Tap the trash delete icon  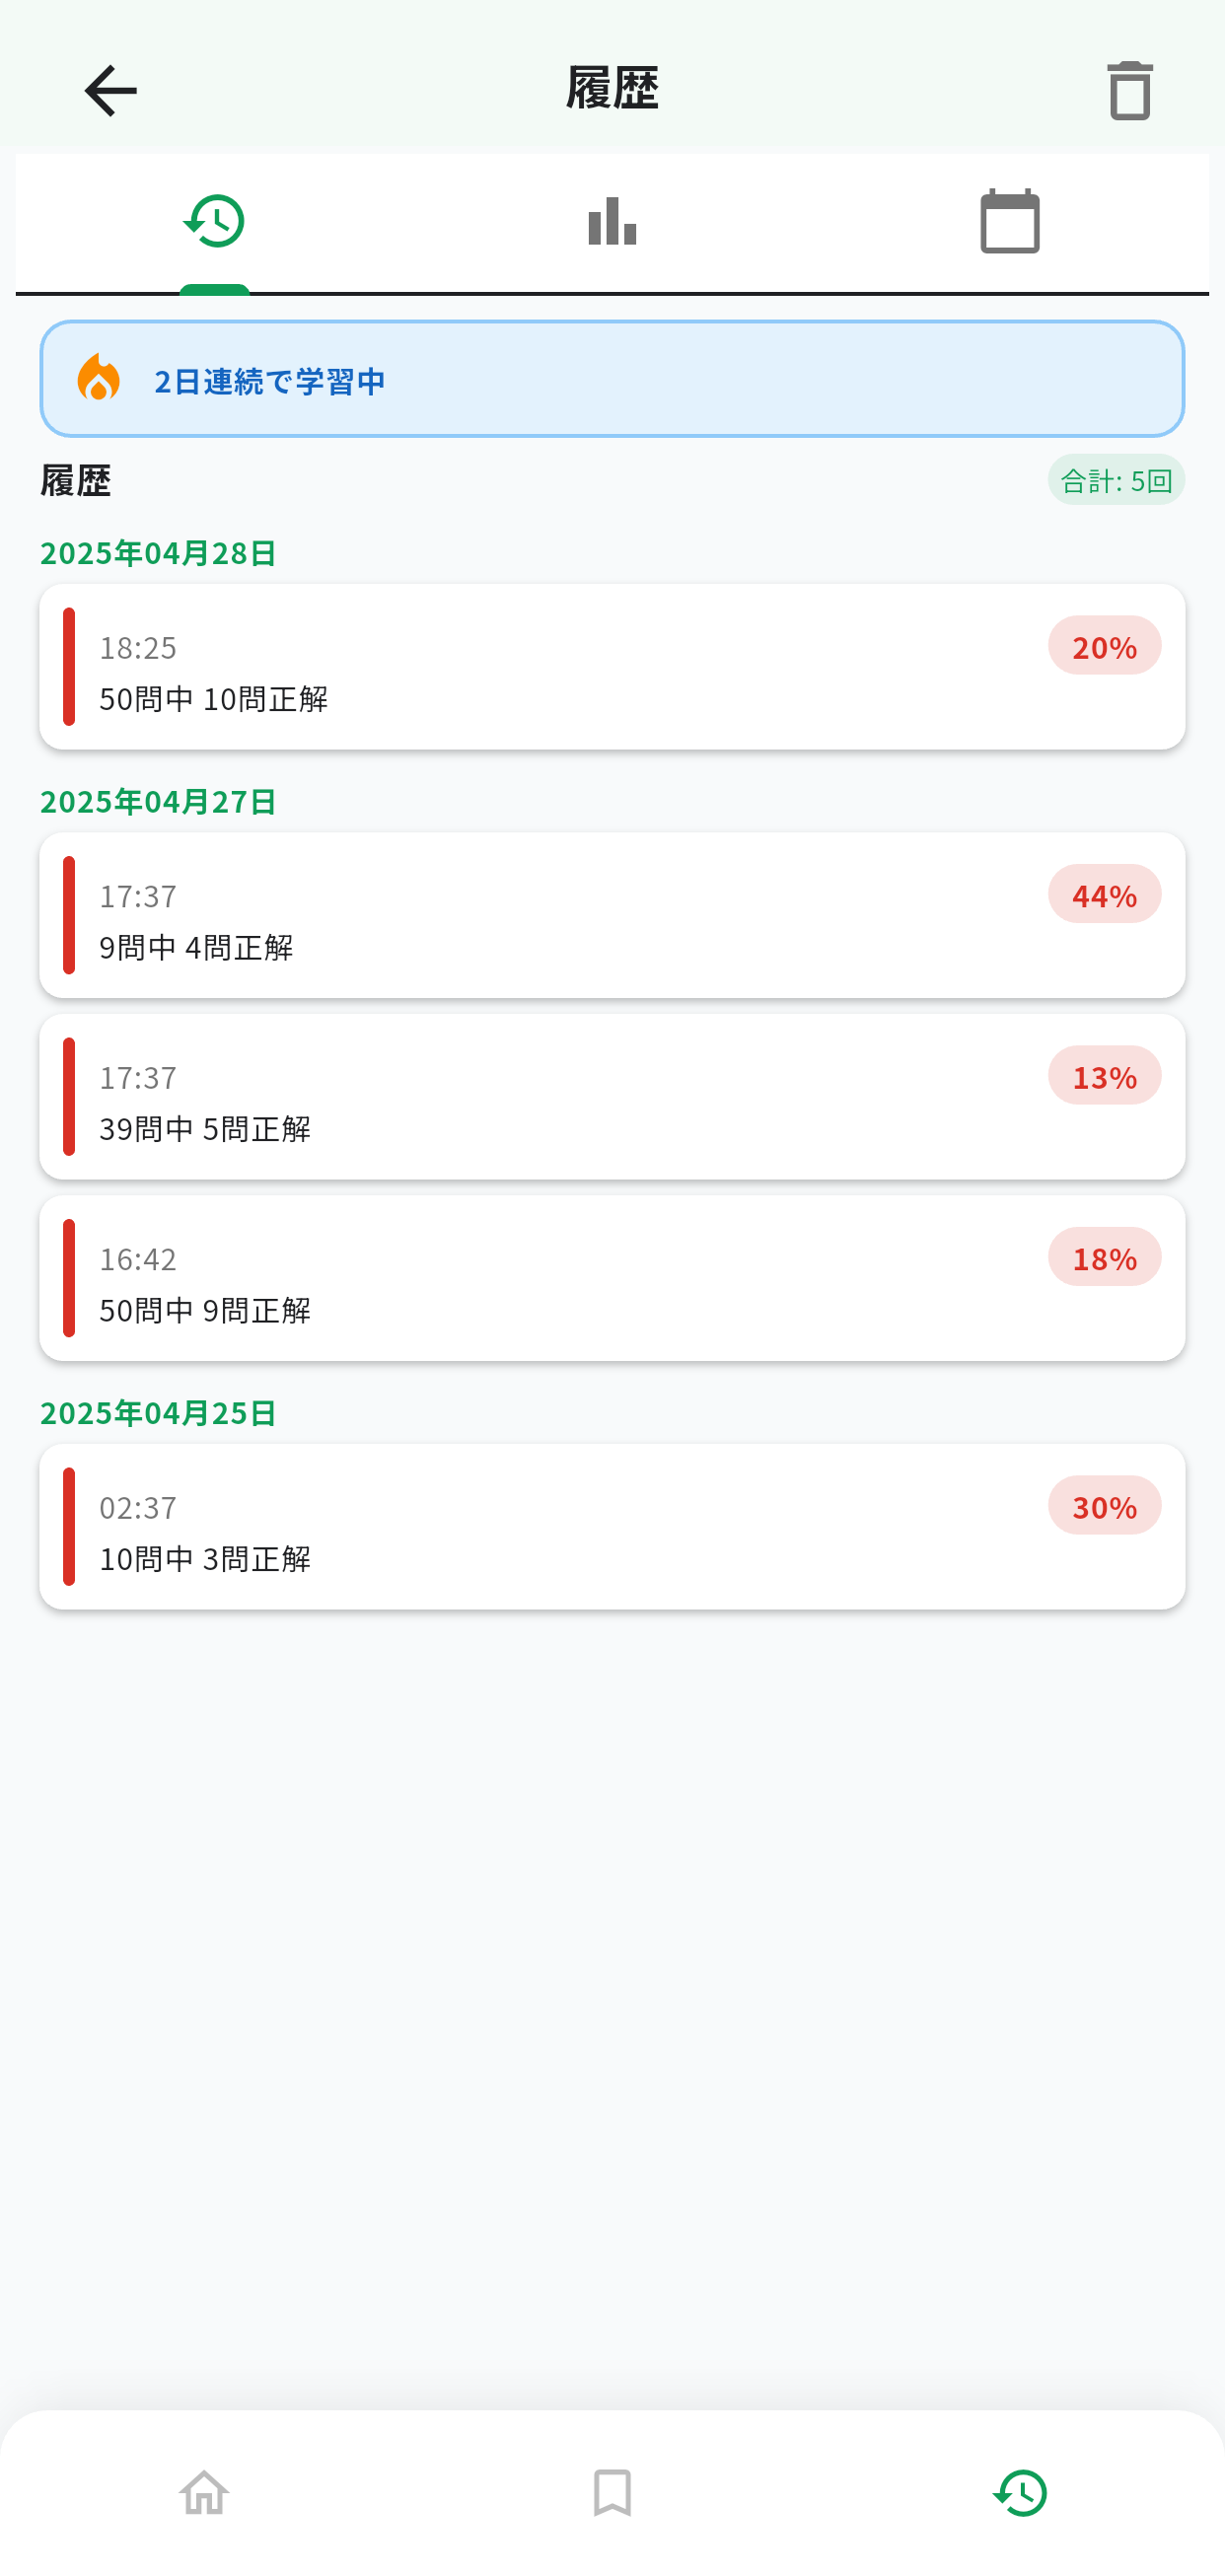pyautogui.click(x=1130, y=91)
